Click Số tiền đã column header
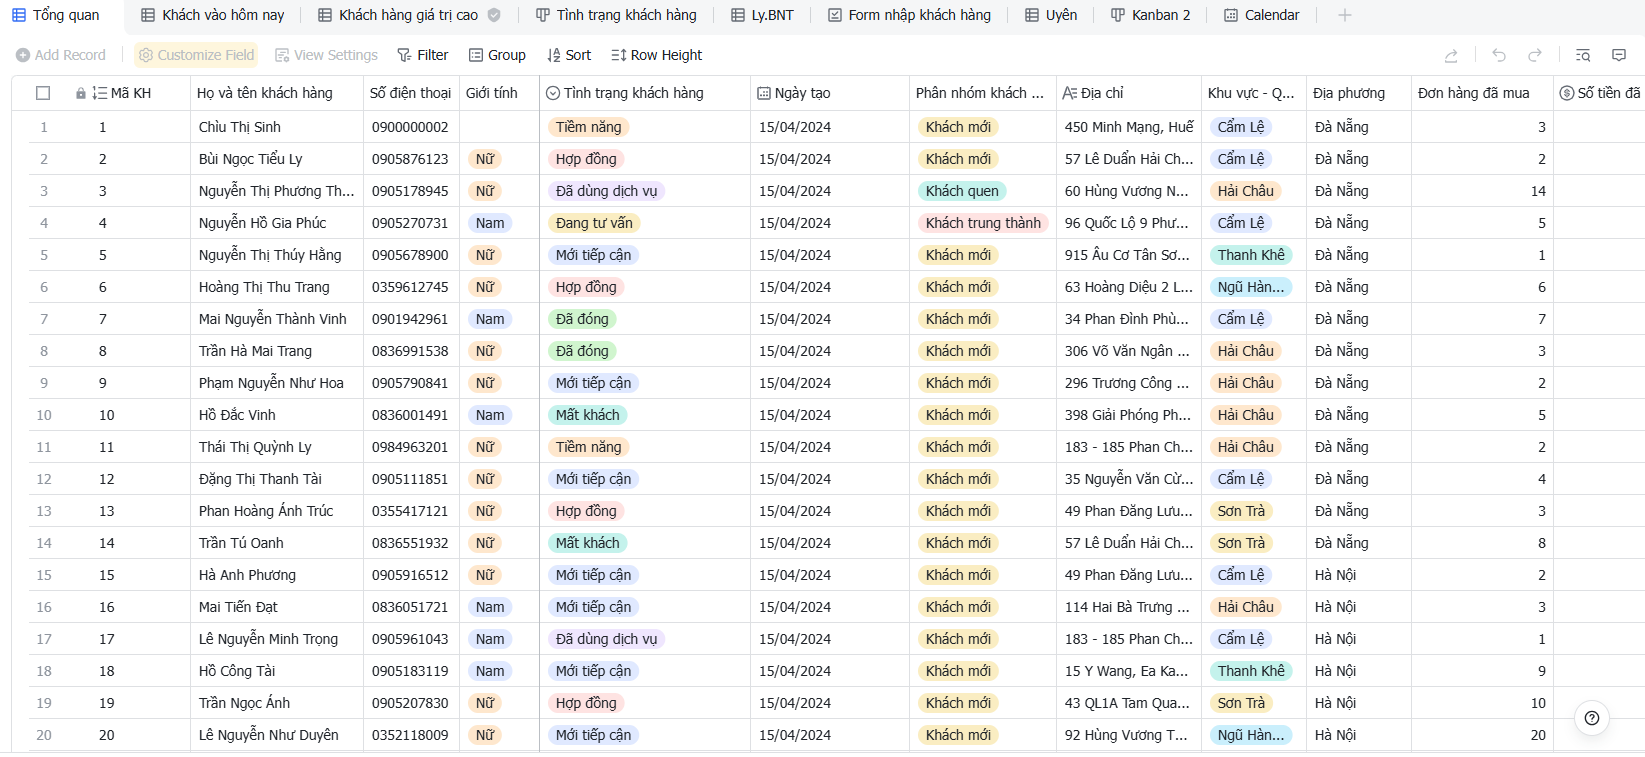Image resolution: width=1645 pixels, height=757 pixels. [x=1601, y=93]
